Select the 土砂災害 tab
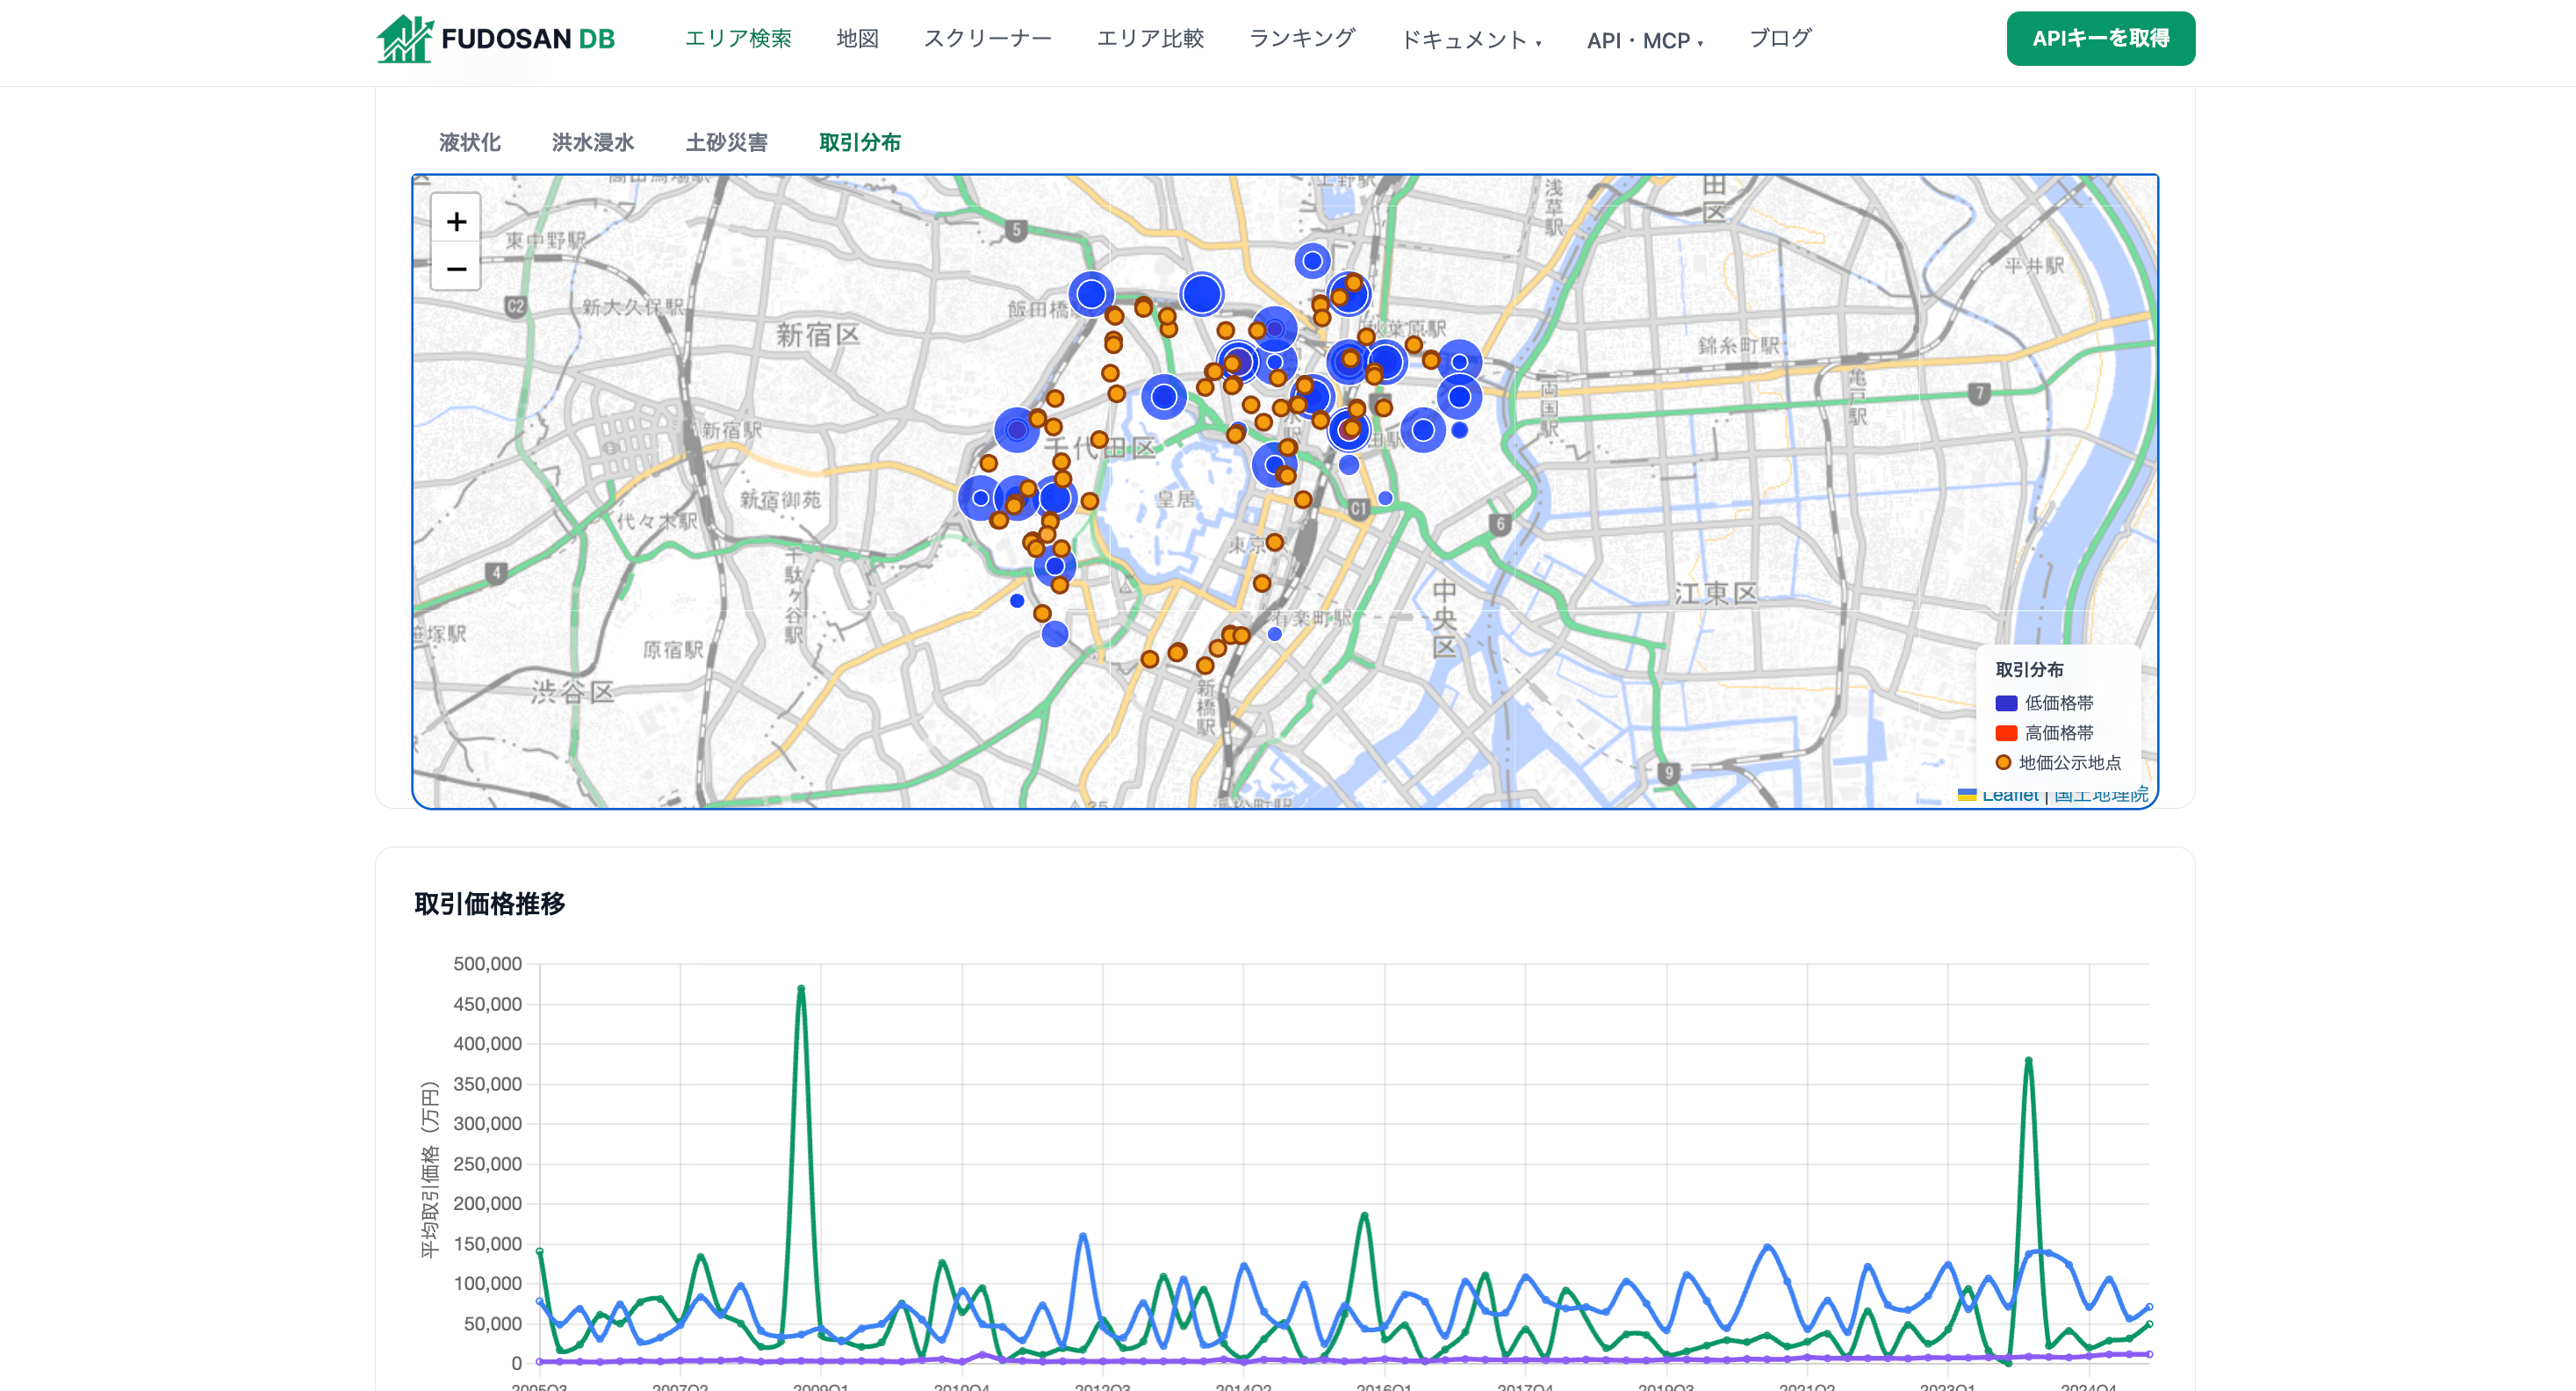Screen dimensions: 2576x1391 pyautogui.click(x=726, y=142)
